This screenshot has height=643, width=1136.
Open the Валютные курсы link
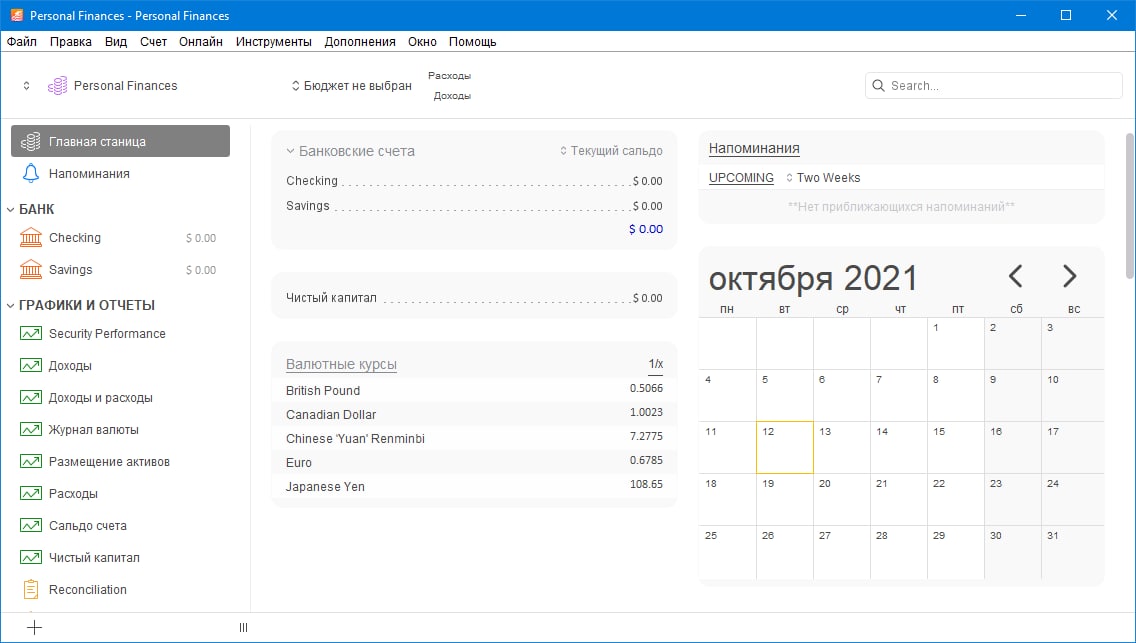coord(341,364)
